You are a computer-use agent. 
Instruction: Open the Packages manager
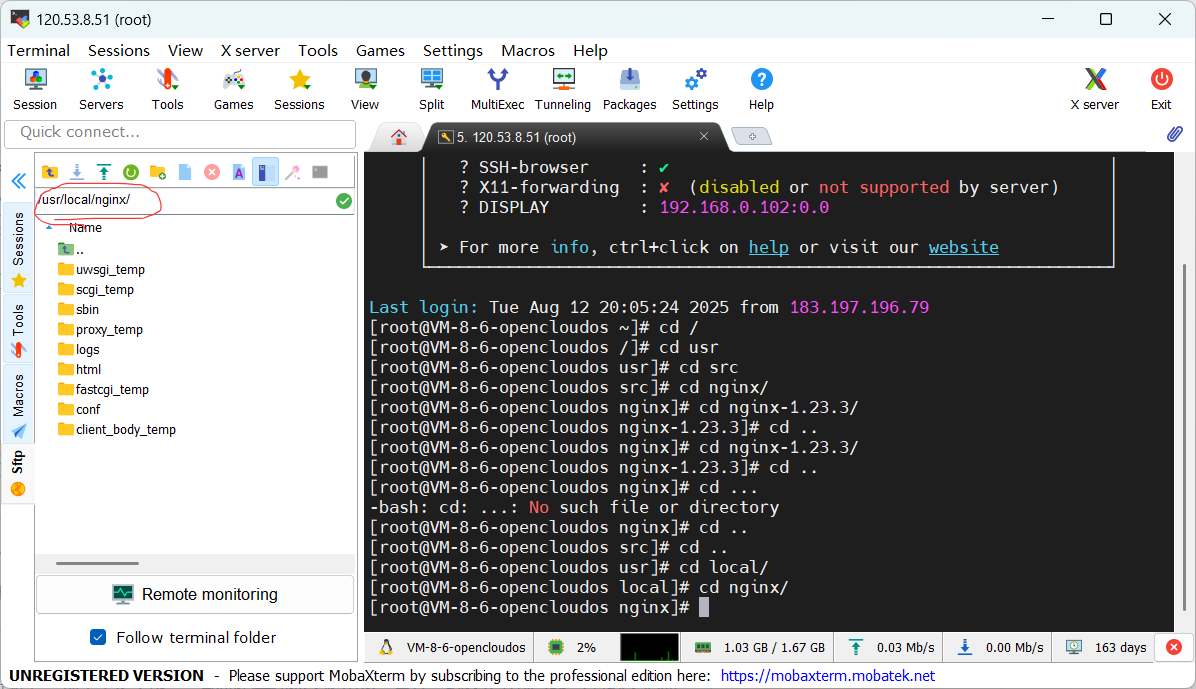pyautogui.click(x=629, y=89)
